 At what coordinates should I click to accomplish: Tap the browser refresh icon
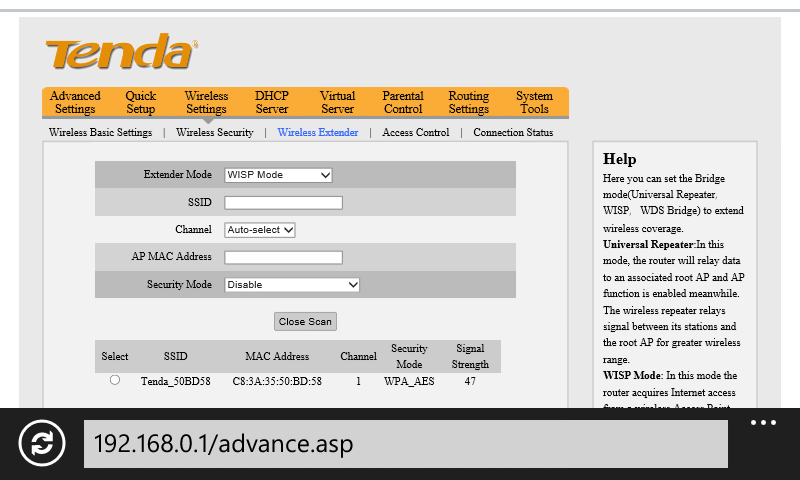tap(42, 443)
